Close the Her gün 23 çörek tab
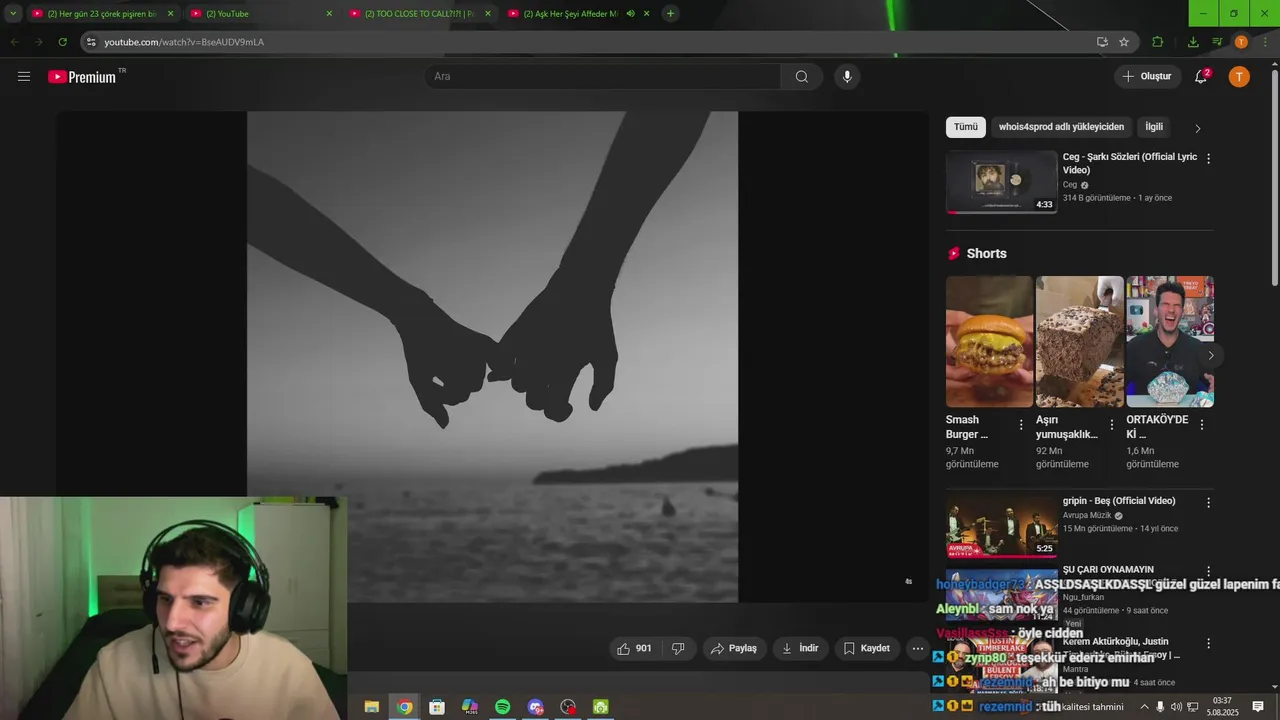 [x=170, y=14]
